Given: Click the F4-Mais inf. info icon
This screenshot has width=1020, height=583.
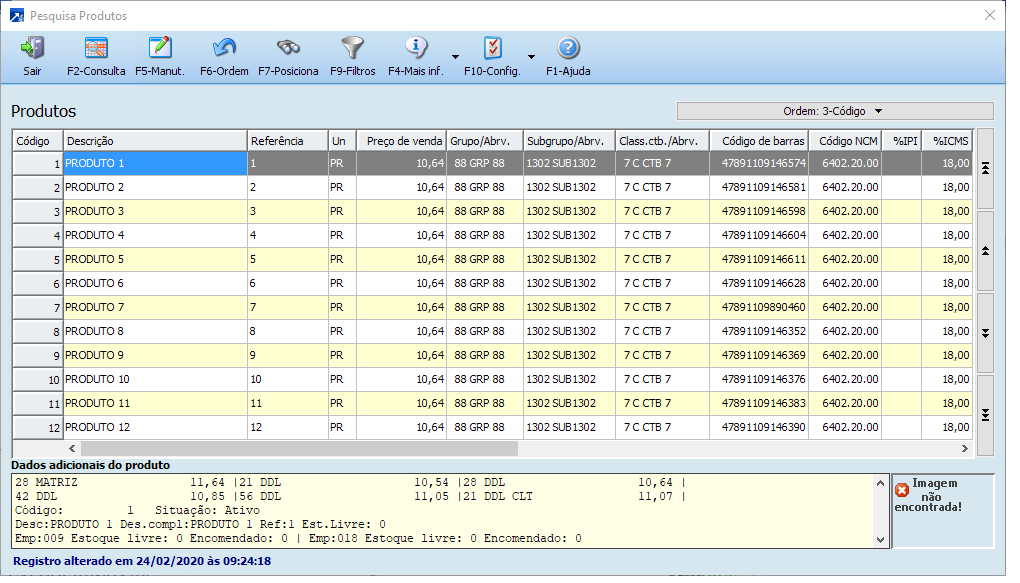Looking at the screenshot, I should point(416,56).
